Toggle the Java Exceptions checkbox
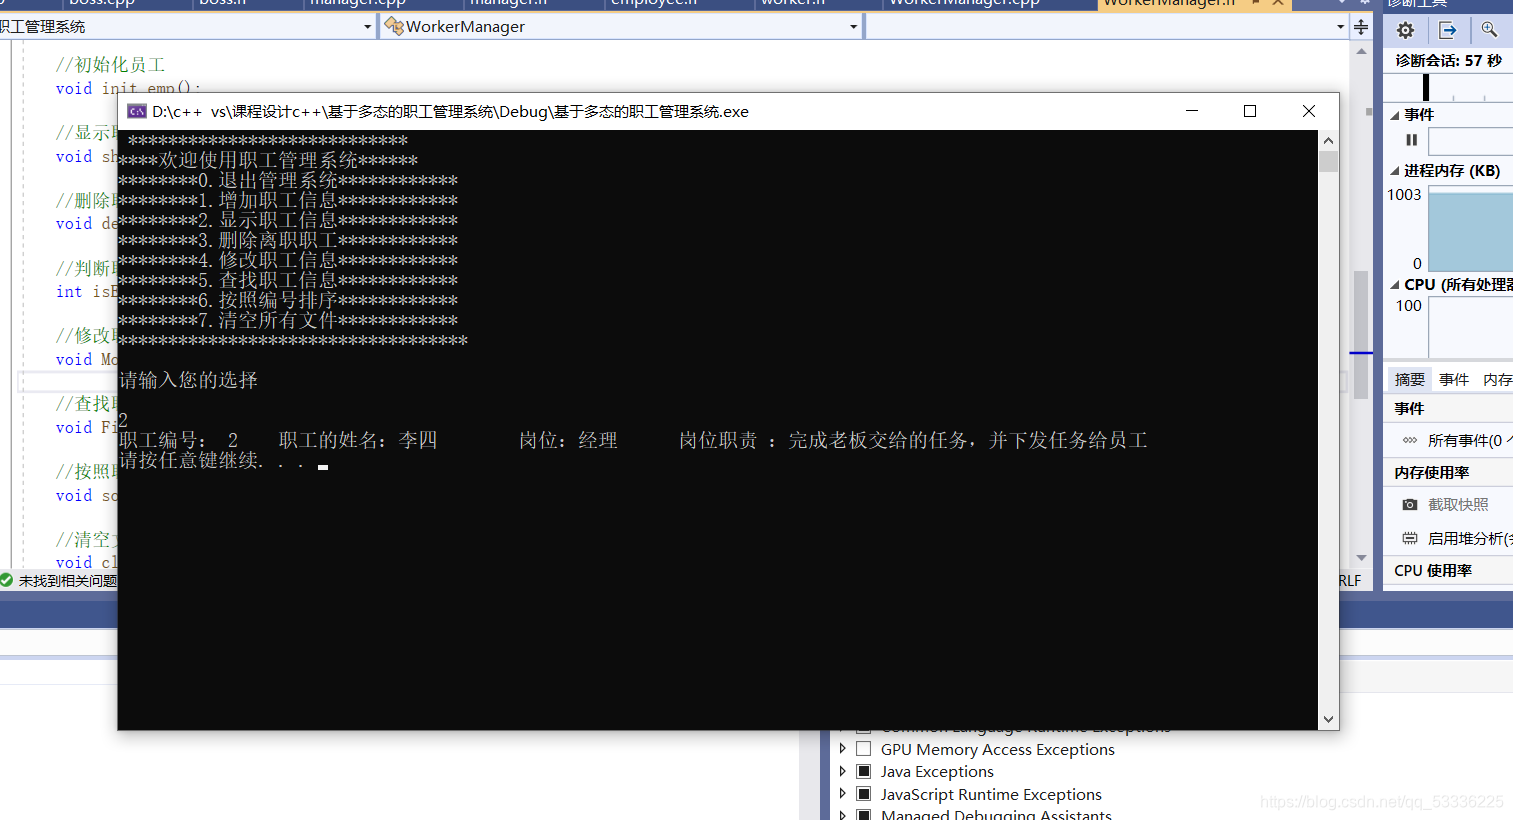Viewport: 1513px width, 820px height. coord(863,771)
